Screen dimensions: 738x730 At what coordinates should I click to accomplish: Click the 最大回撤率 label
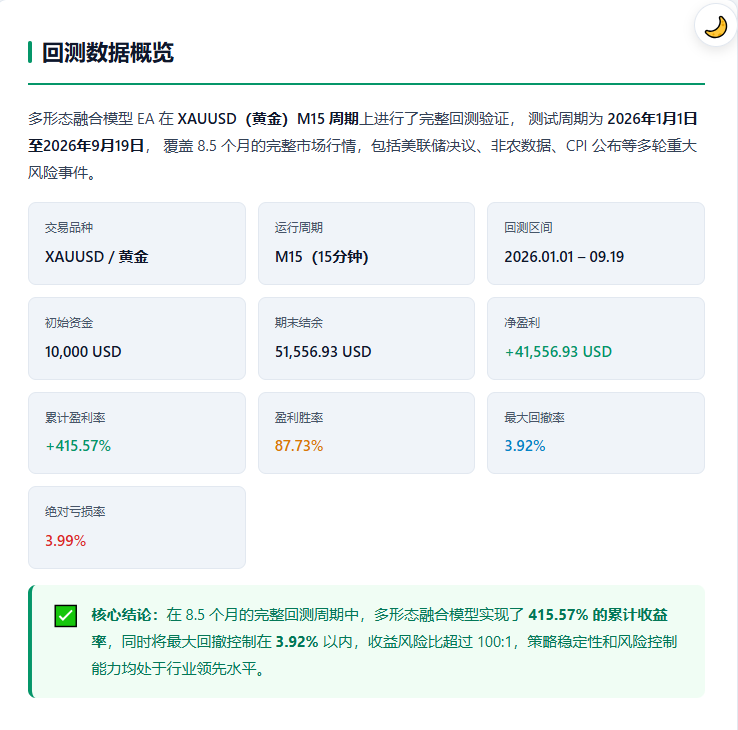[x=534, y=417]
